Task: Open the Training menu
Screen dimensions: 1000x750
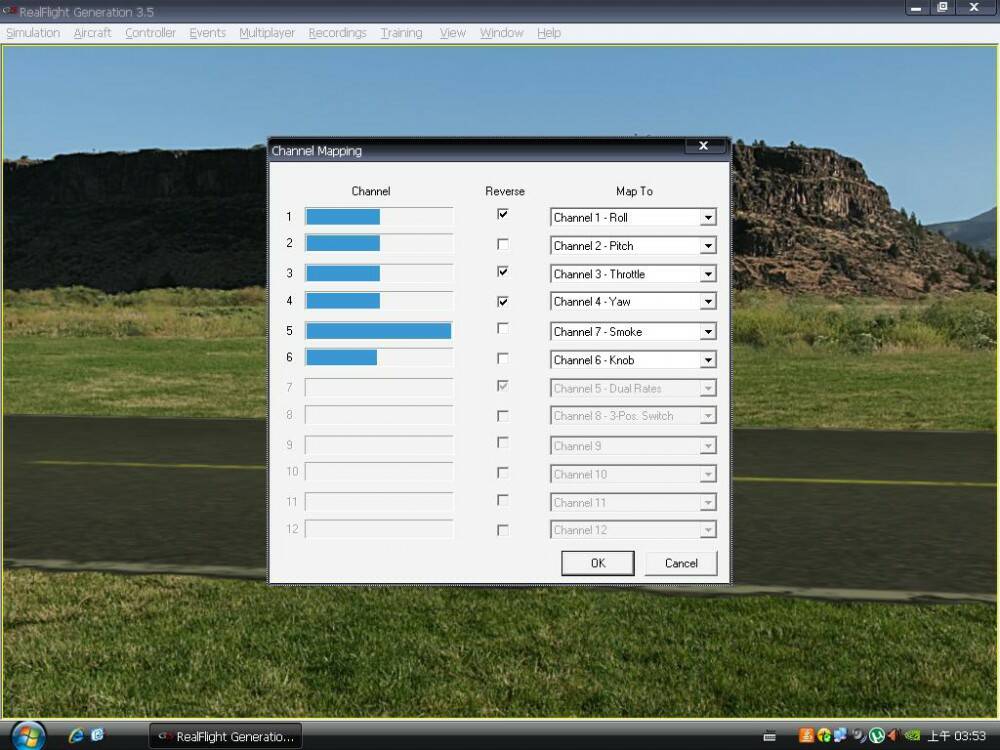Action: click(x=401, y=33)
